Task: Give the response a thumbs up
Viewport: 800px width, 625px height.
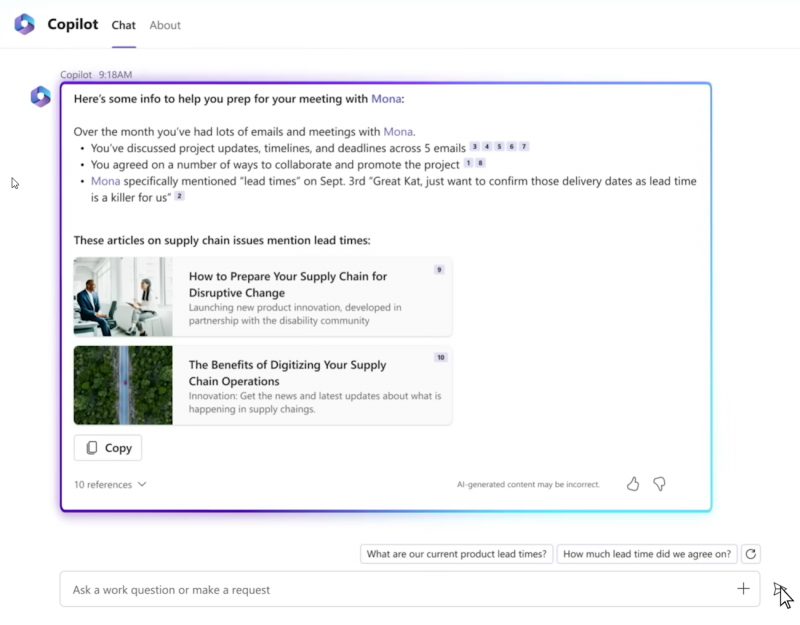Action: [633, 483]
